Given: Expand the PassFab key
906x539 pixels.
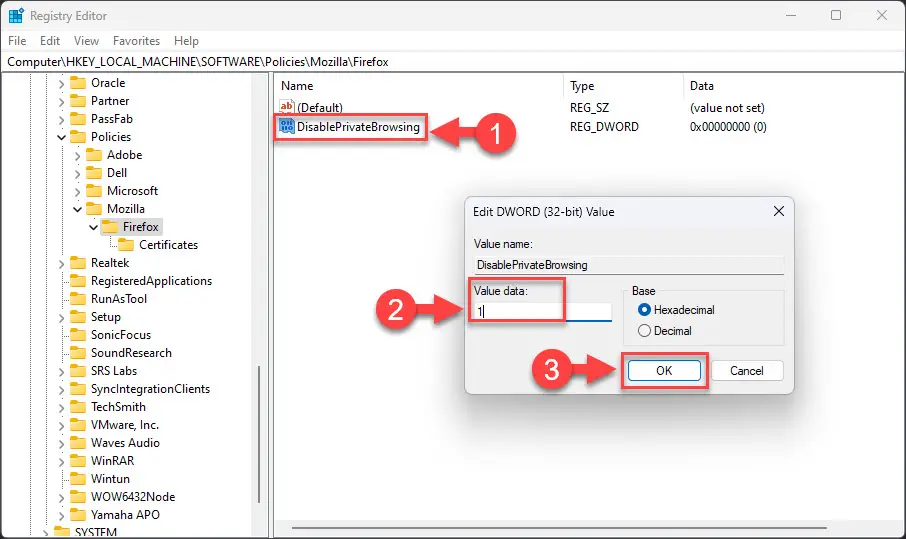Looking at the screenshot, I should click(x=61, y=120).
